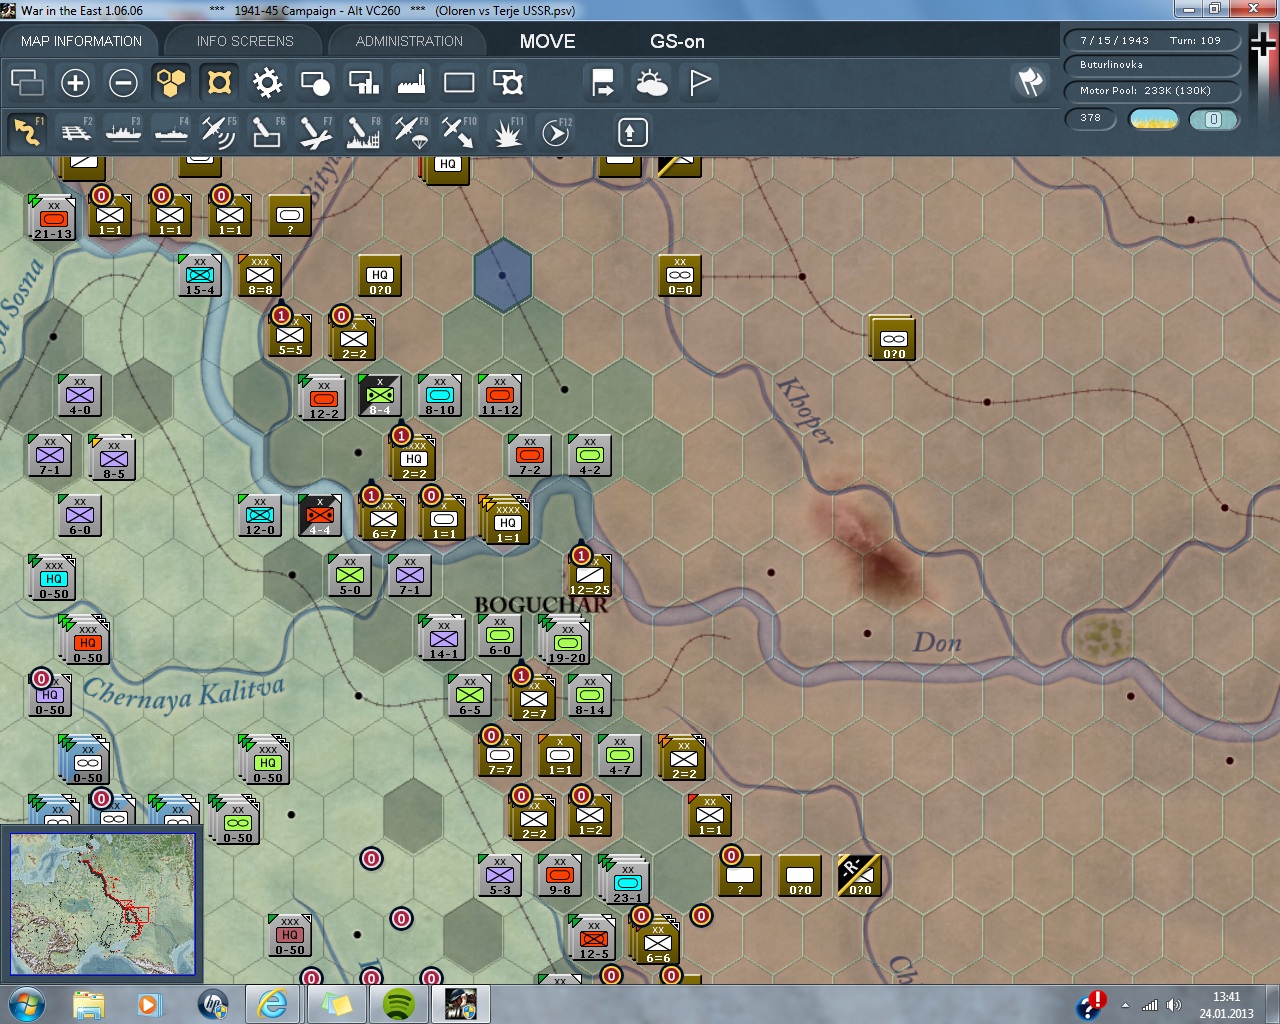The image size is (1280, 1024).
Task: Click the MOVE mode label
Action: [547, 41]
